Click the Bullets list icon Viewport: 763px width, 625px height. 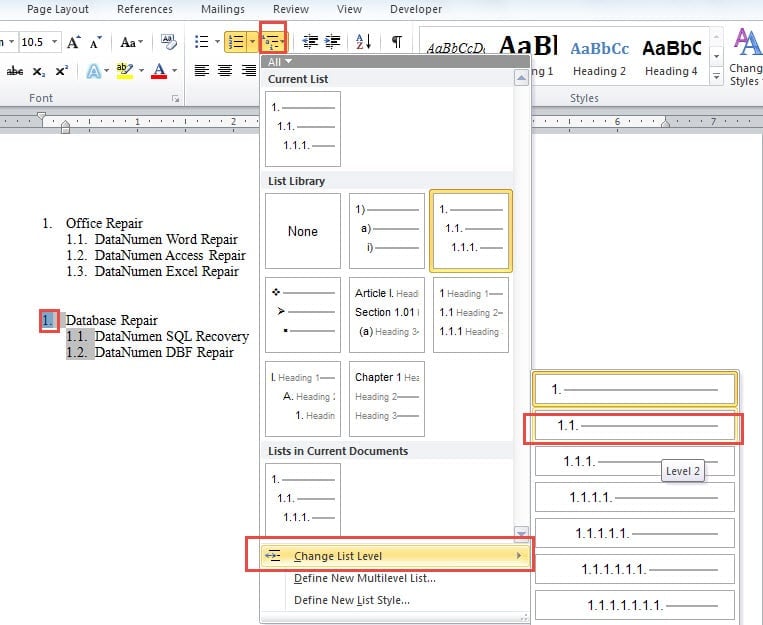point(201,42)
